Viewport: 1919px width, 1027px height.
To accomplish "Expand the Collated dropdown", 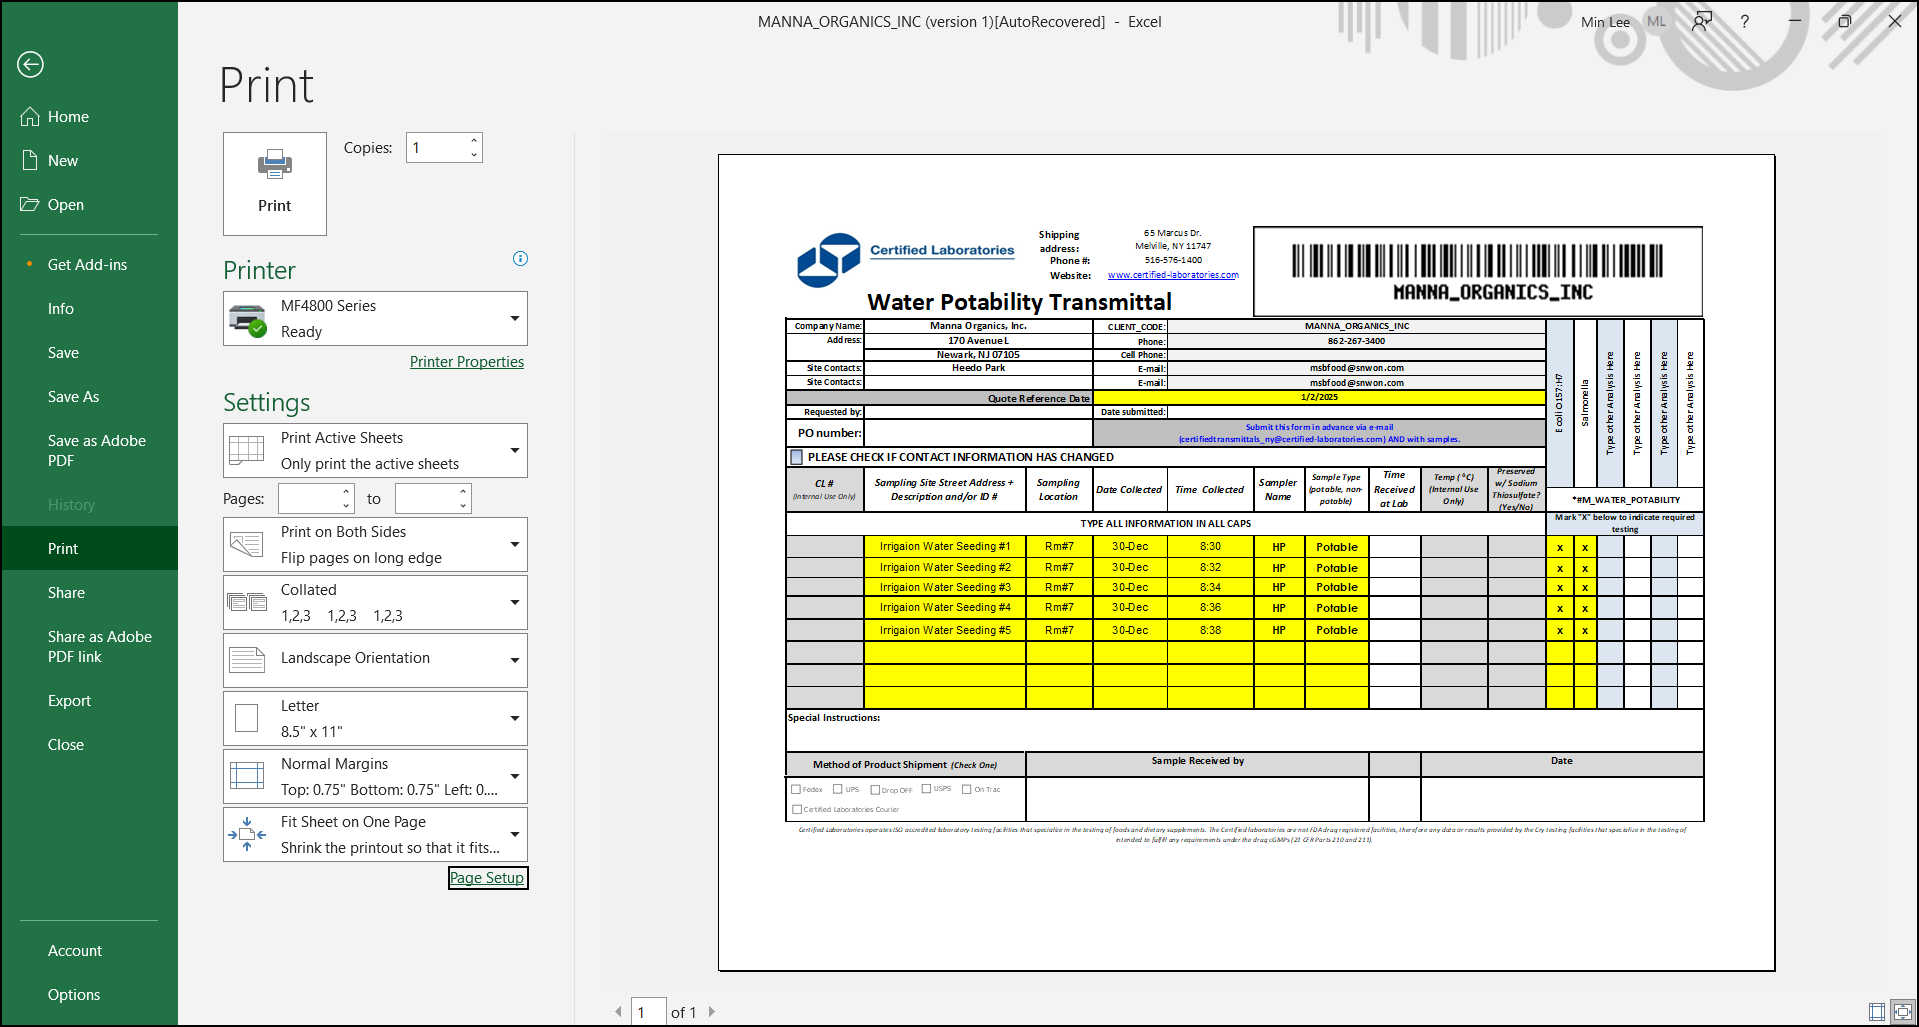I will (375, 603).
